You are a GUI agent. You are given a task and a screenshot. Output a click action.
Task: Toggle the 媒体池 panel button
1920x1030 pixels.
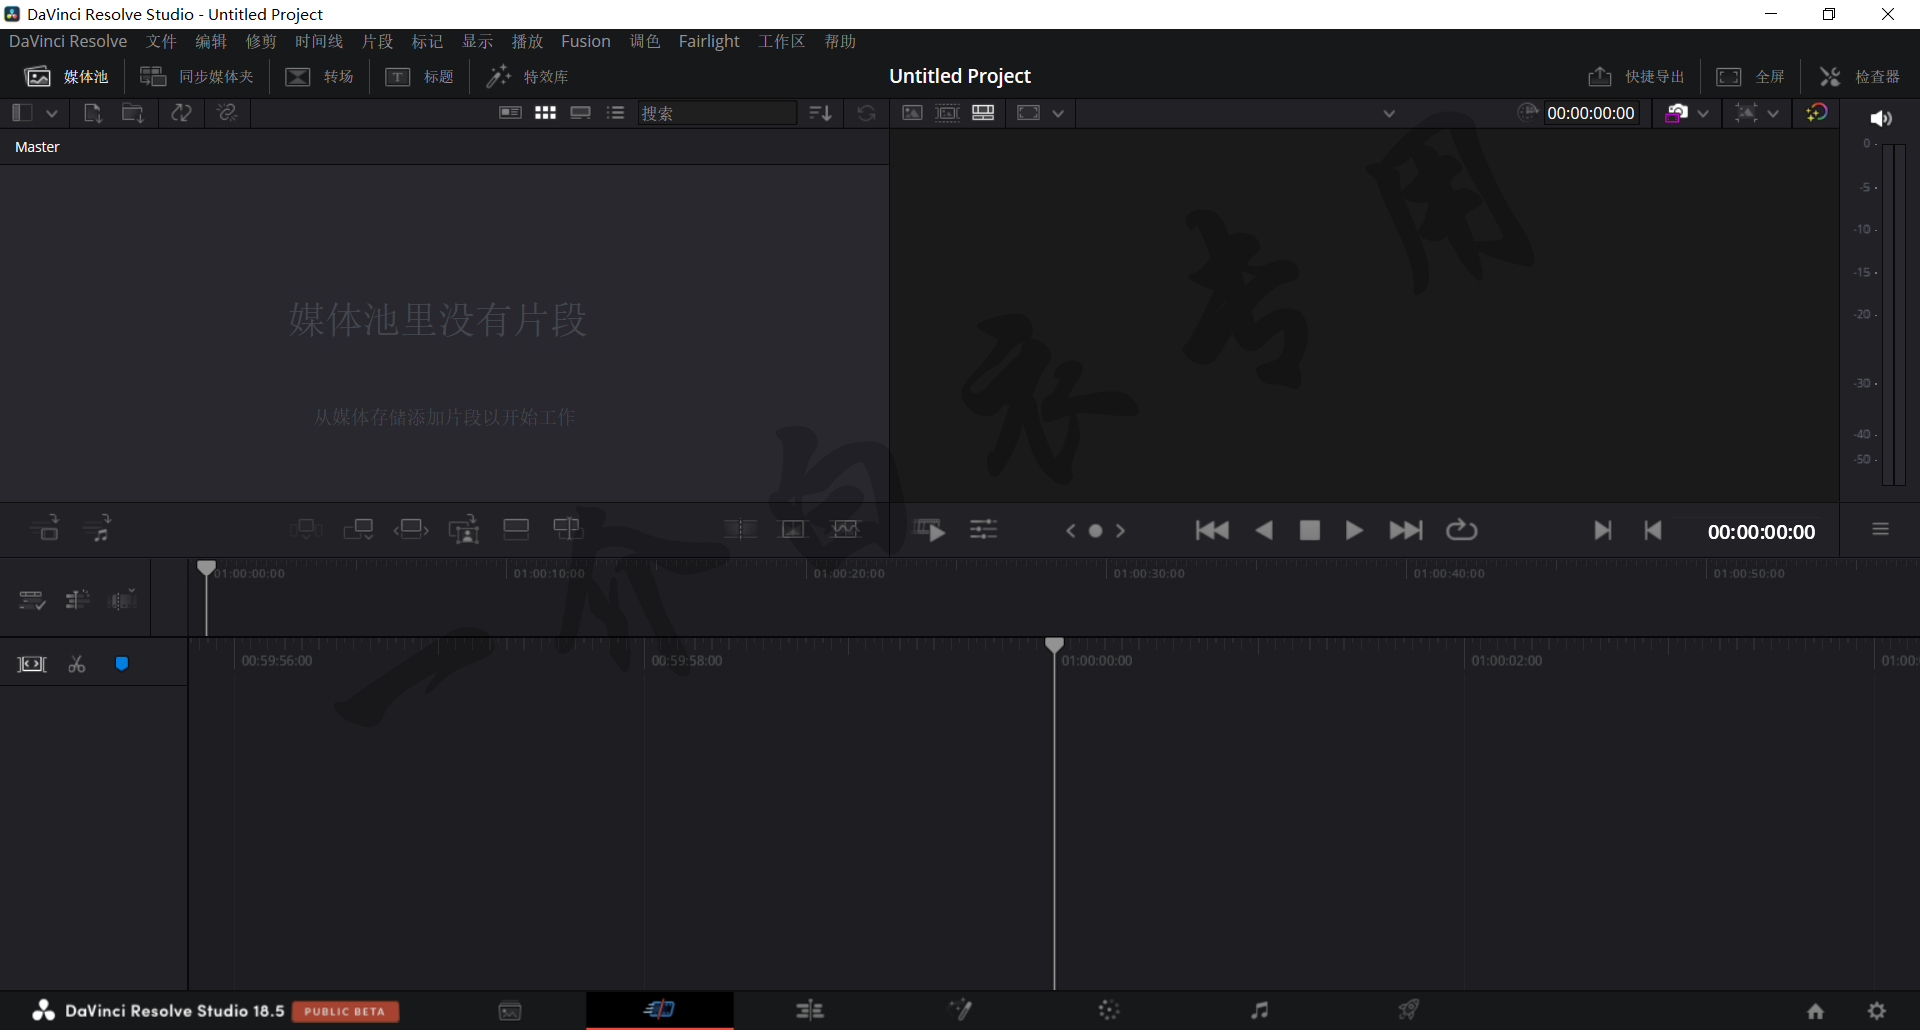point(67,77)
